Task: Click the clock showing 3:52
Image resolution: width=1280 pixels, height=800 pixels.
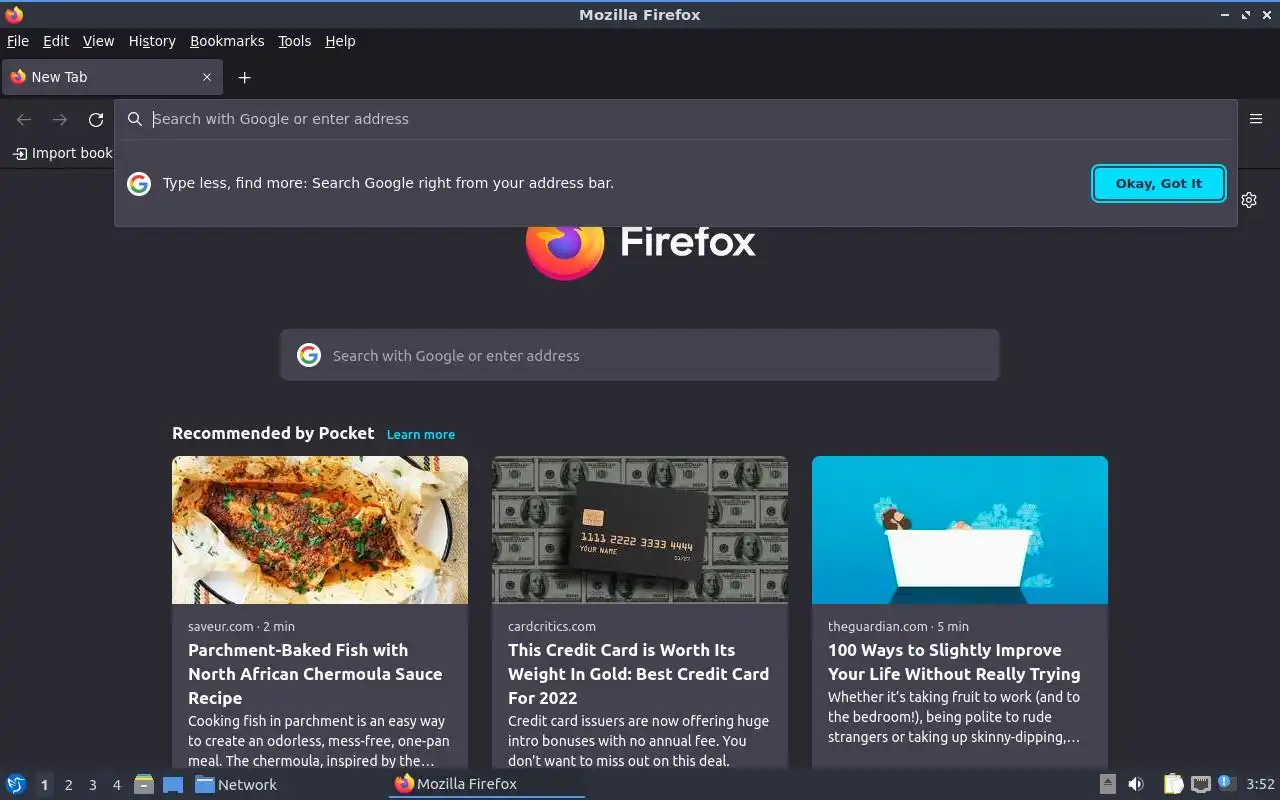Action: pos(1260,784)
